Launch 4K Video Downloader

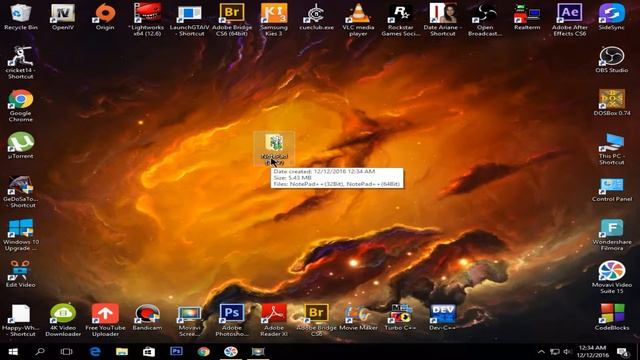(x=63, y=320)
